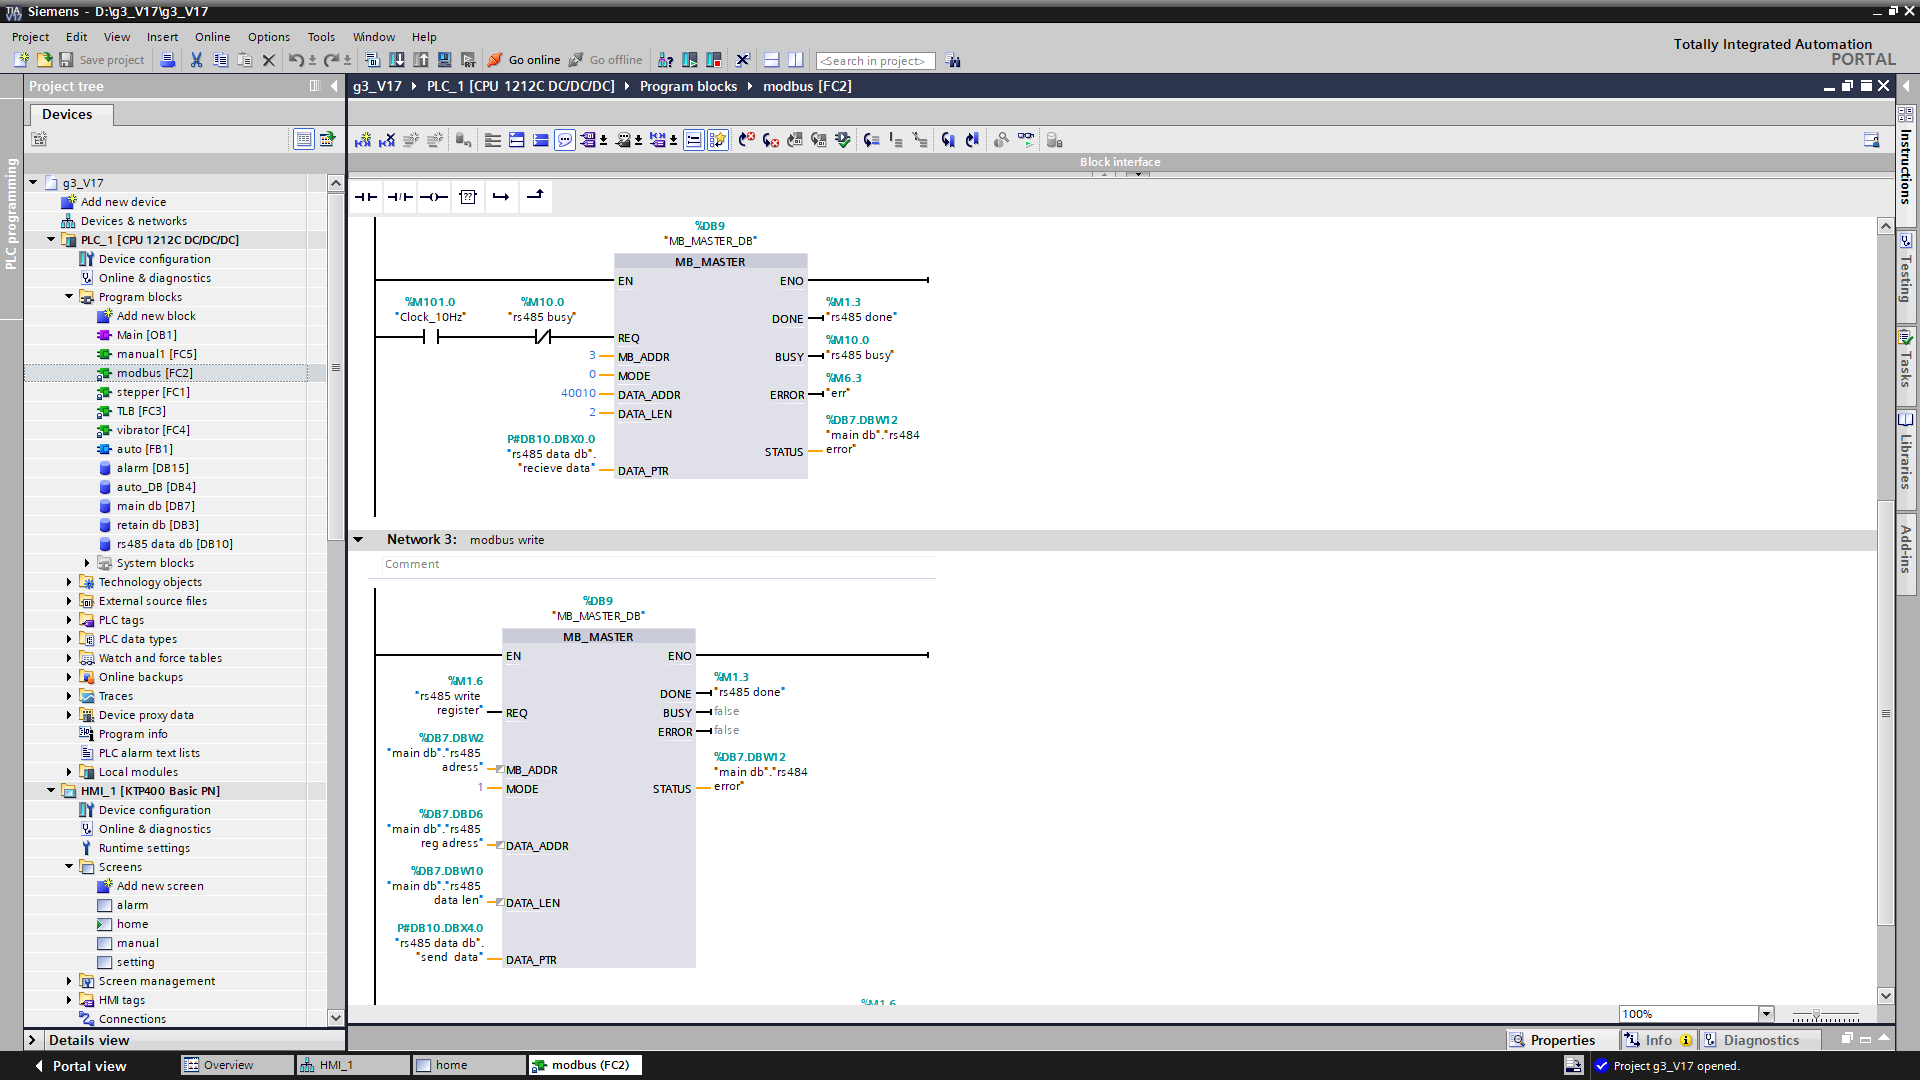Image resolution: width=1920 pixels, height=1080 pixels.
Task: Insert an output coil instruction
Action: click(434, 197)
